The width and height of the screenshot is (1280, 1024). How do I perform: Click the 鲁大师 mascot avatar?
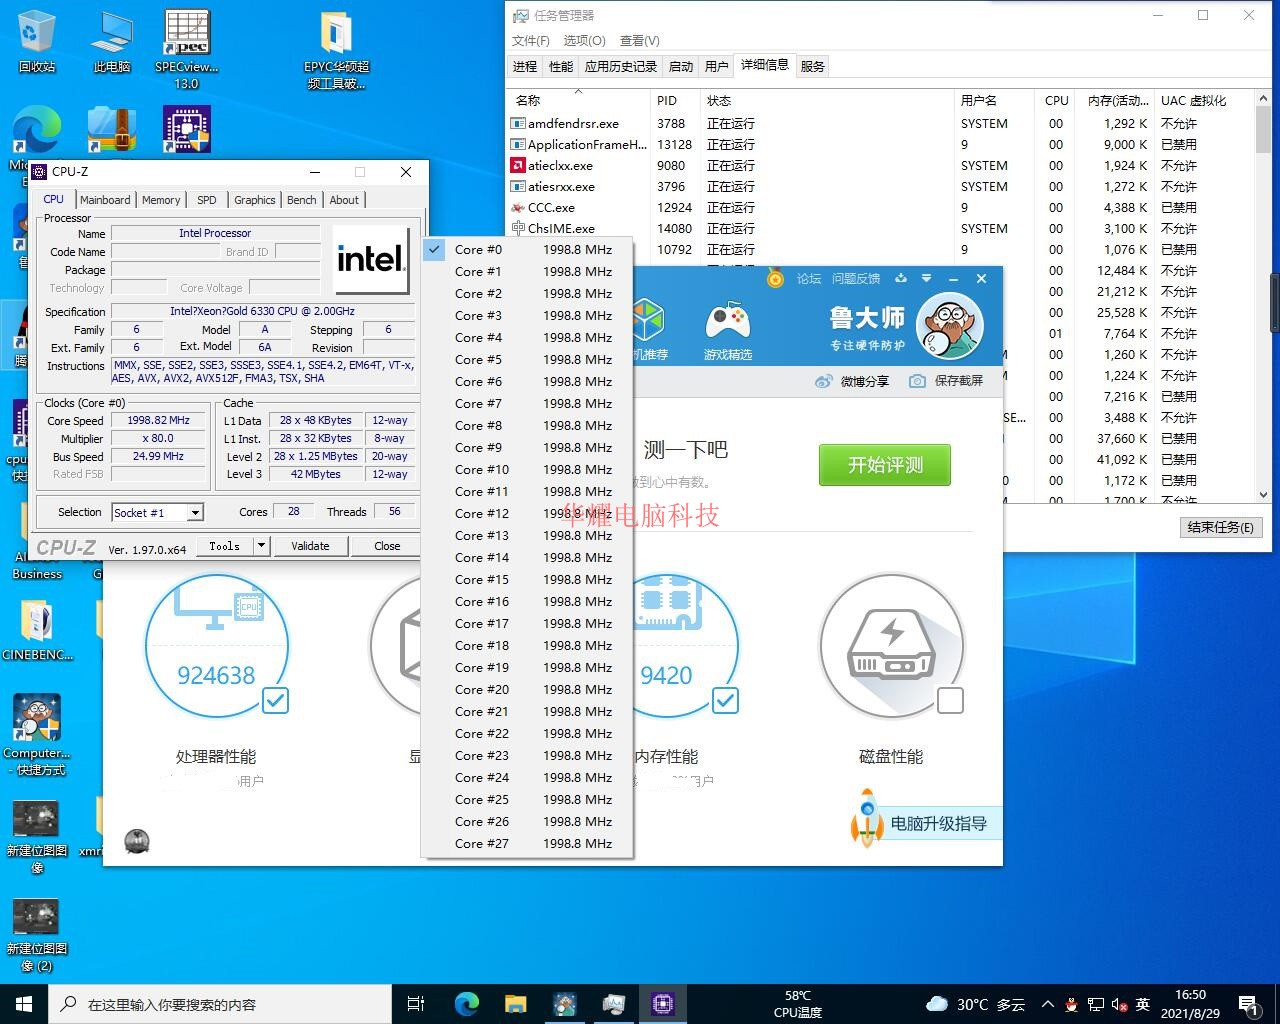click(x=950, y=326)
